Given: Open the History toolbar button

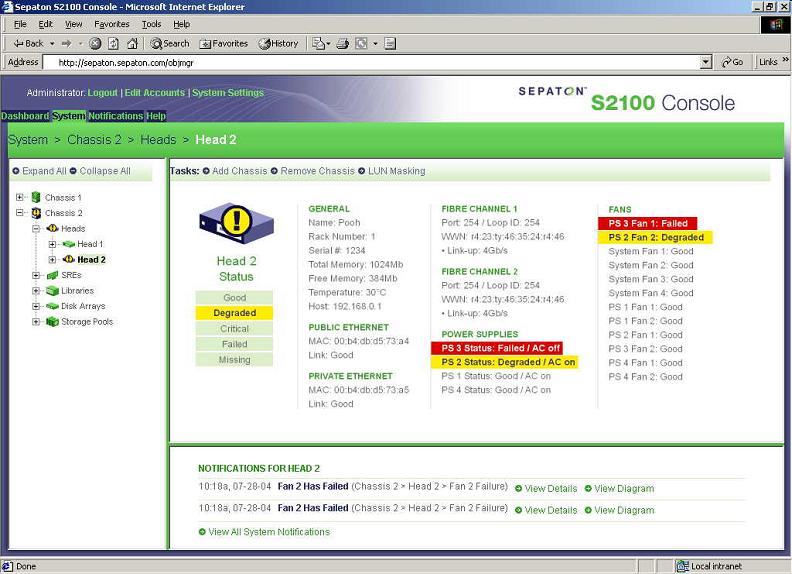Looking at the screenshot, I should [278, 43].
